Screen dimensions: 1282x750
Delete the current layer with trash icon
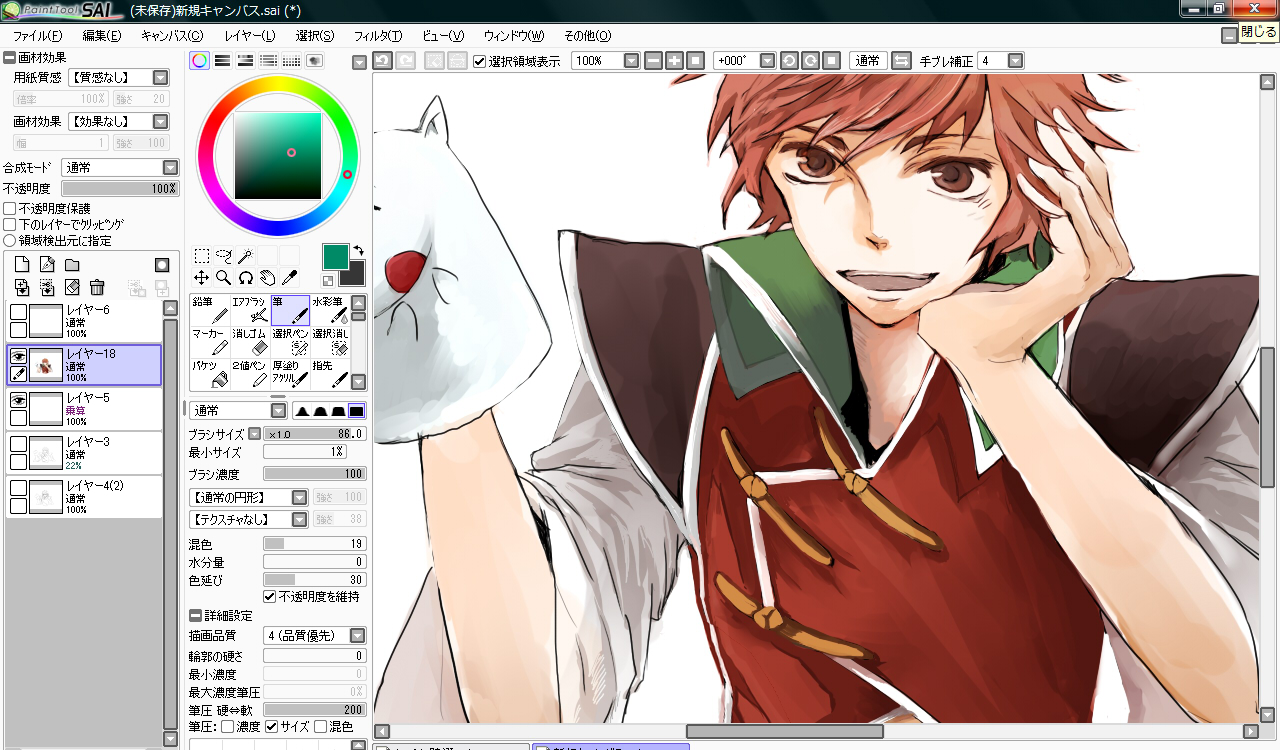click(x=97, y=287)
